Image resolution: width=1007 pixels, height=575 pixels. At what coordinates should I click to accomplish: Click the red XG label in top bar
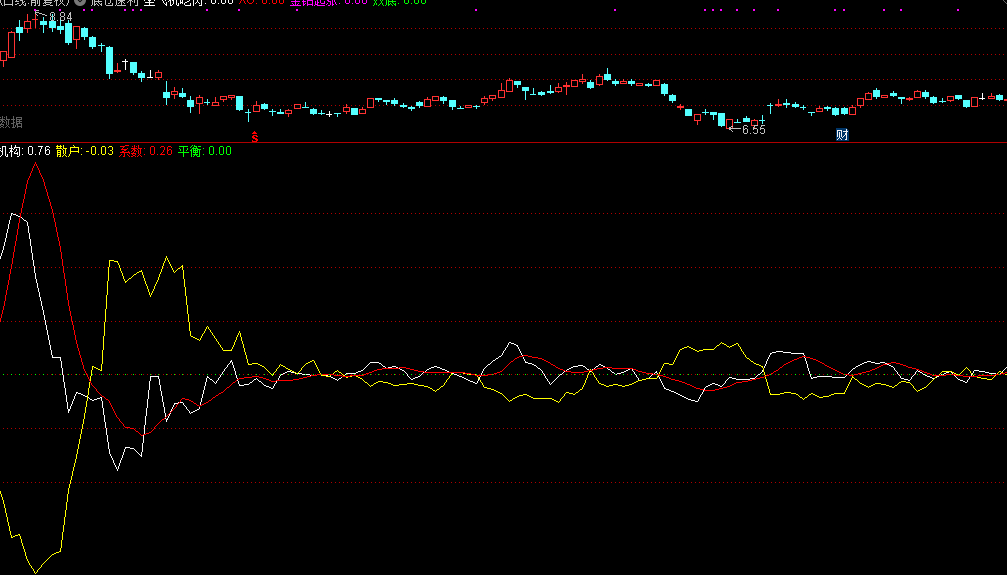click(246, 2)
